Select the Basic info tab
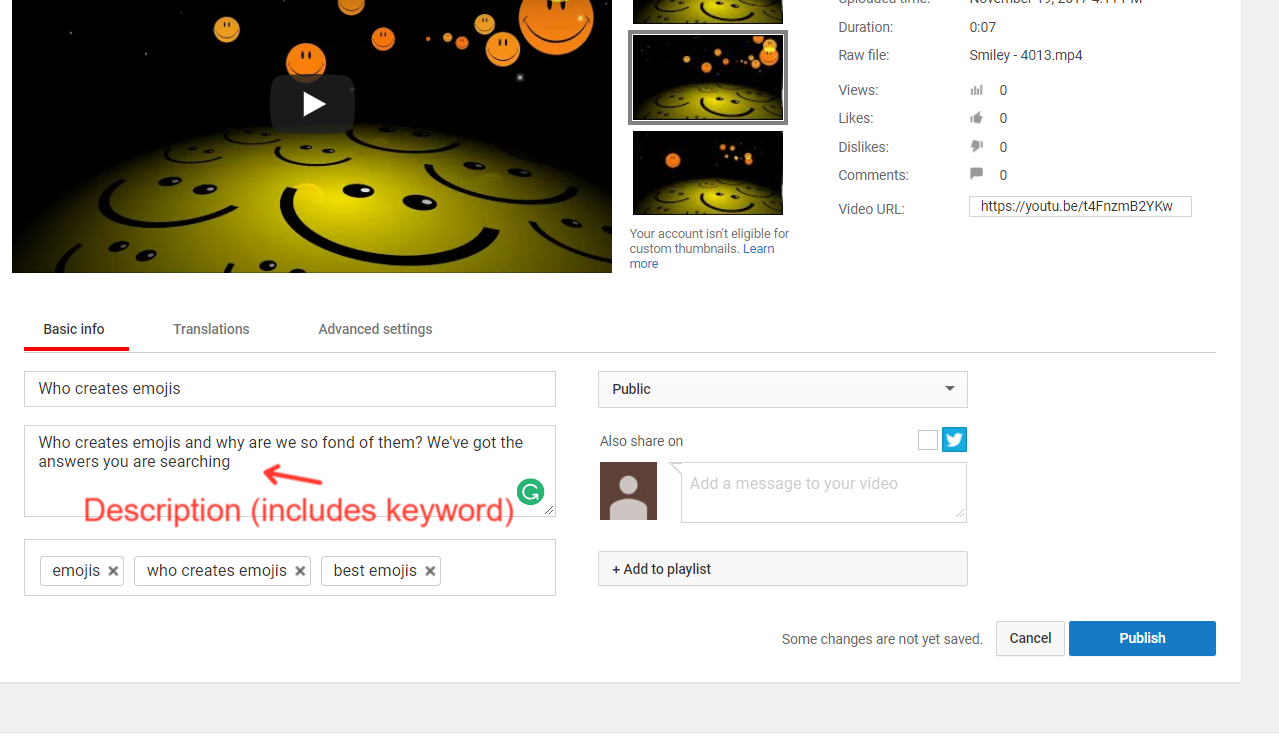The height and width of the screenshot is (743, 1279). pyautogui.click(x=74, y=329)
